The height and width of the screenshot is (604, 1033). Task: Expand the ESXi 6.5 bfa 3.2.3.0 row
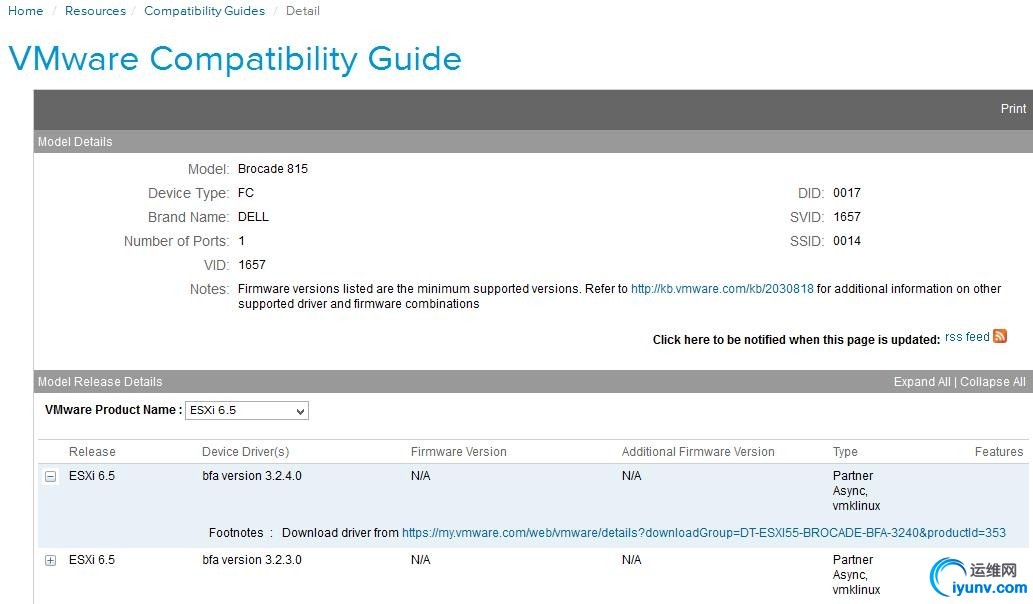click(51, 561)
